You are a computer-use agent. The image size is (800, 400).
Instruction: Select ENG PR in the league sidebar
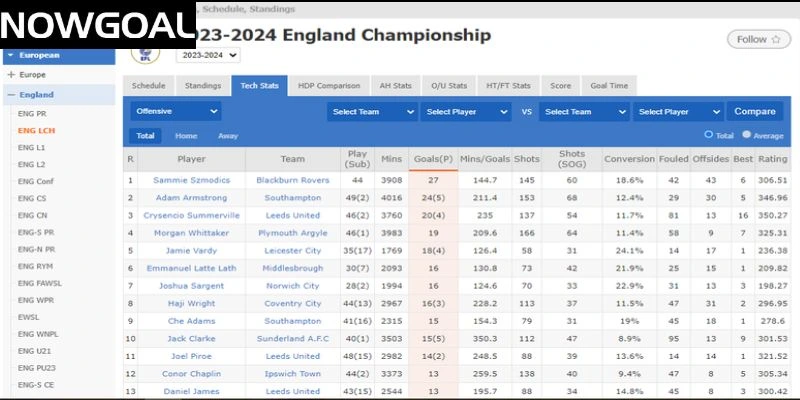click(31, 115)
